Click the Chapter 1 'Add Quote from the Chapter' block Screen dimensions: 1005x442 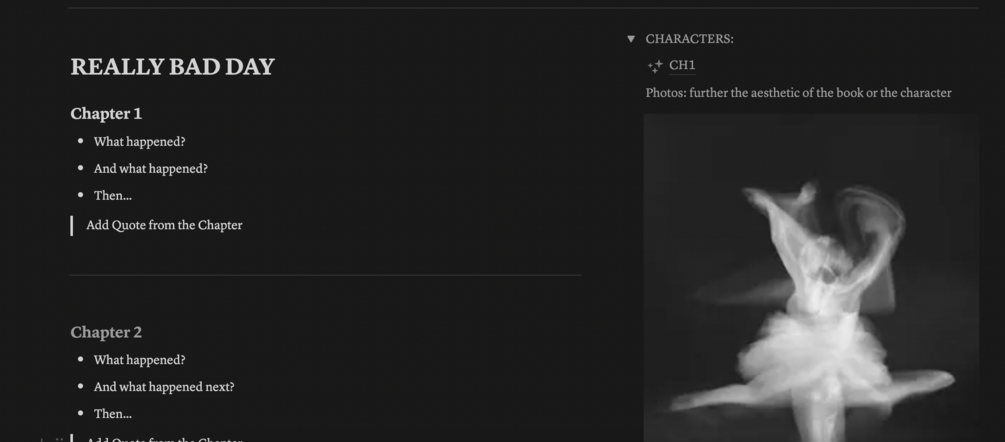point(164,225)
